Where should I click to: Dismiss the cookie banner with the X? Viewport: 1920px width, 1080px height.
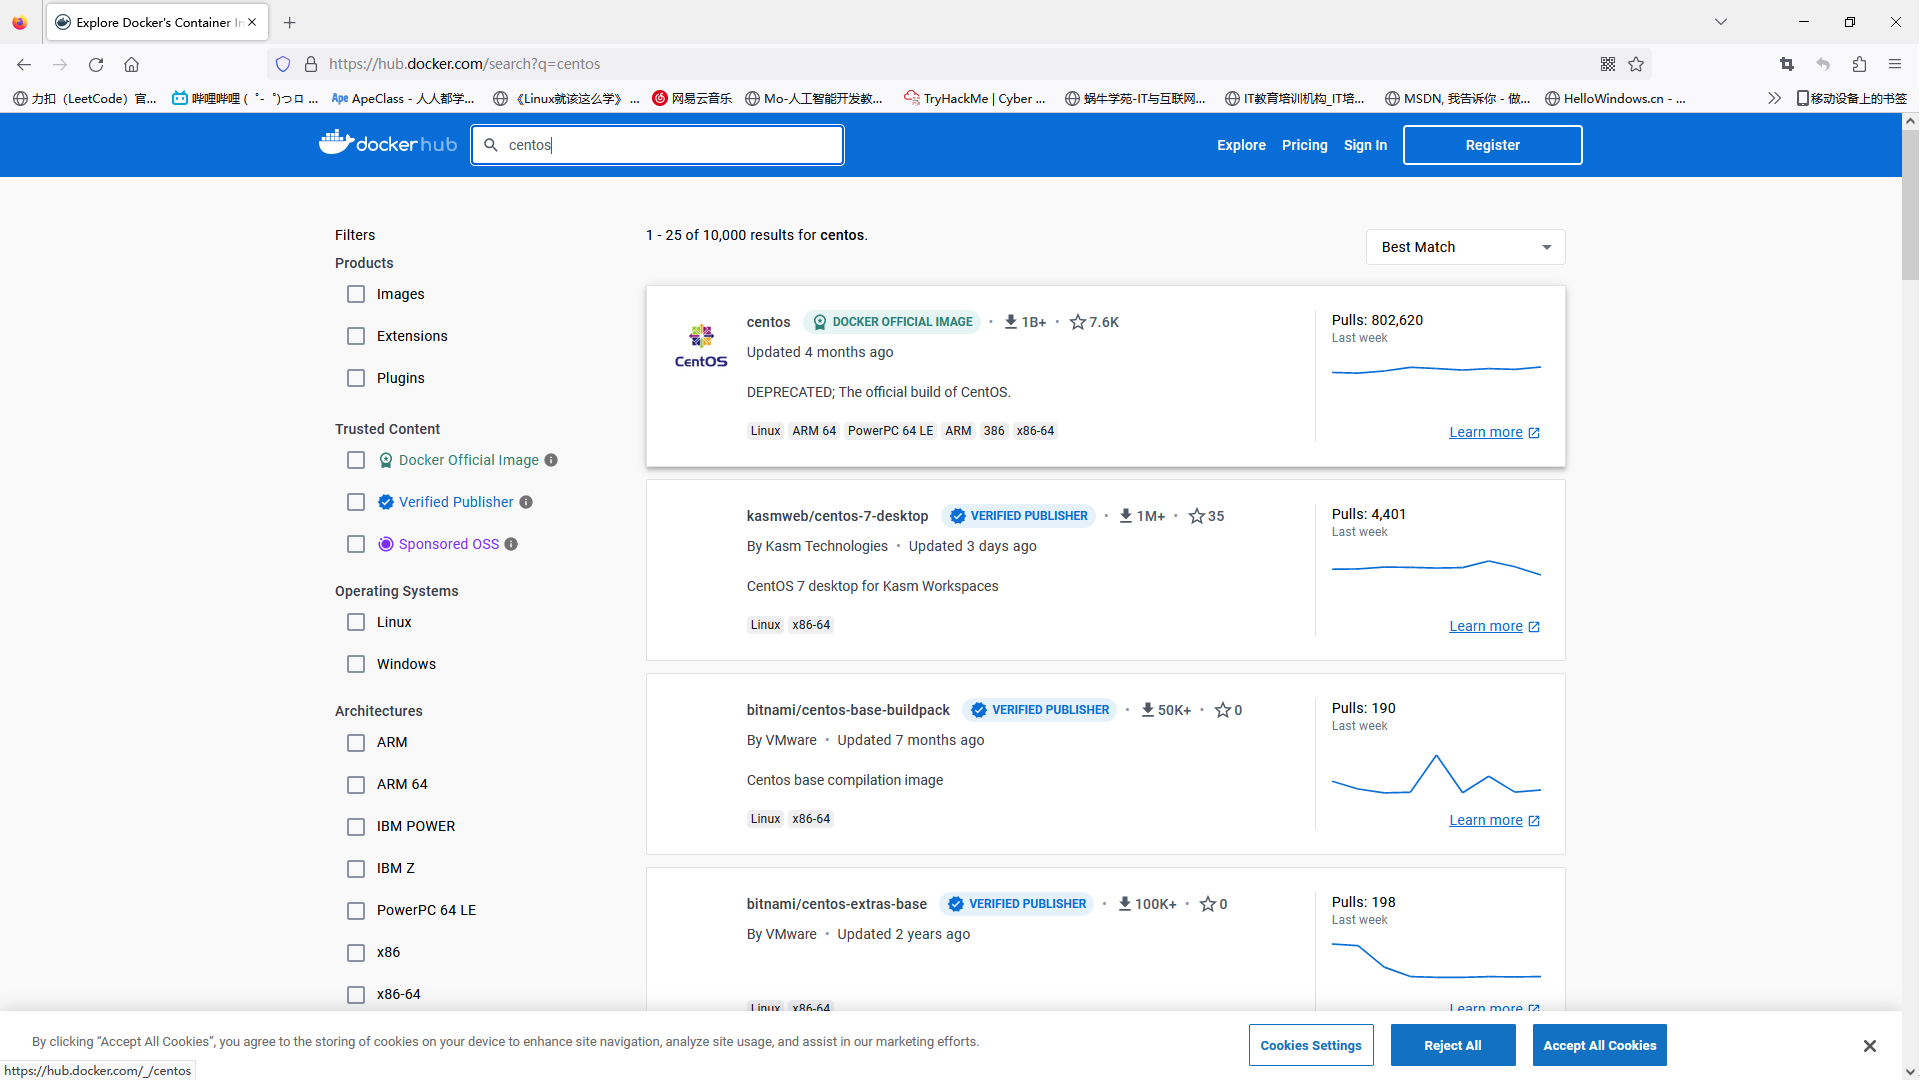1869,1046
